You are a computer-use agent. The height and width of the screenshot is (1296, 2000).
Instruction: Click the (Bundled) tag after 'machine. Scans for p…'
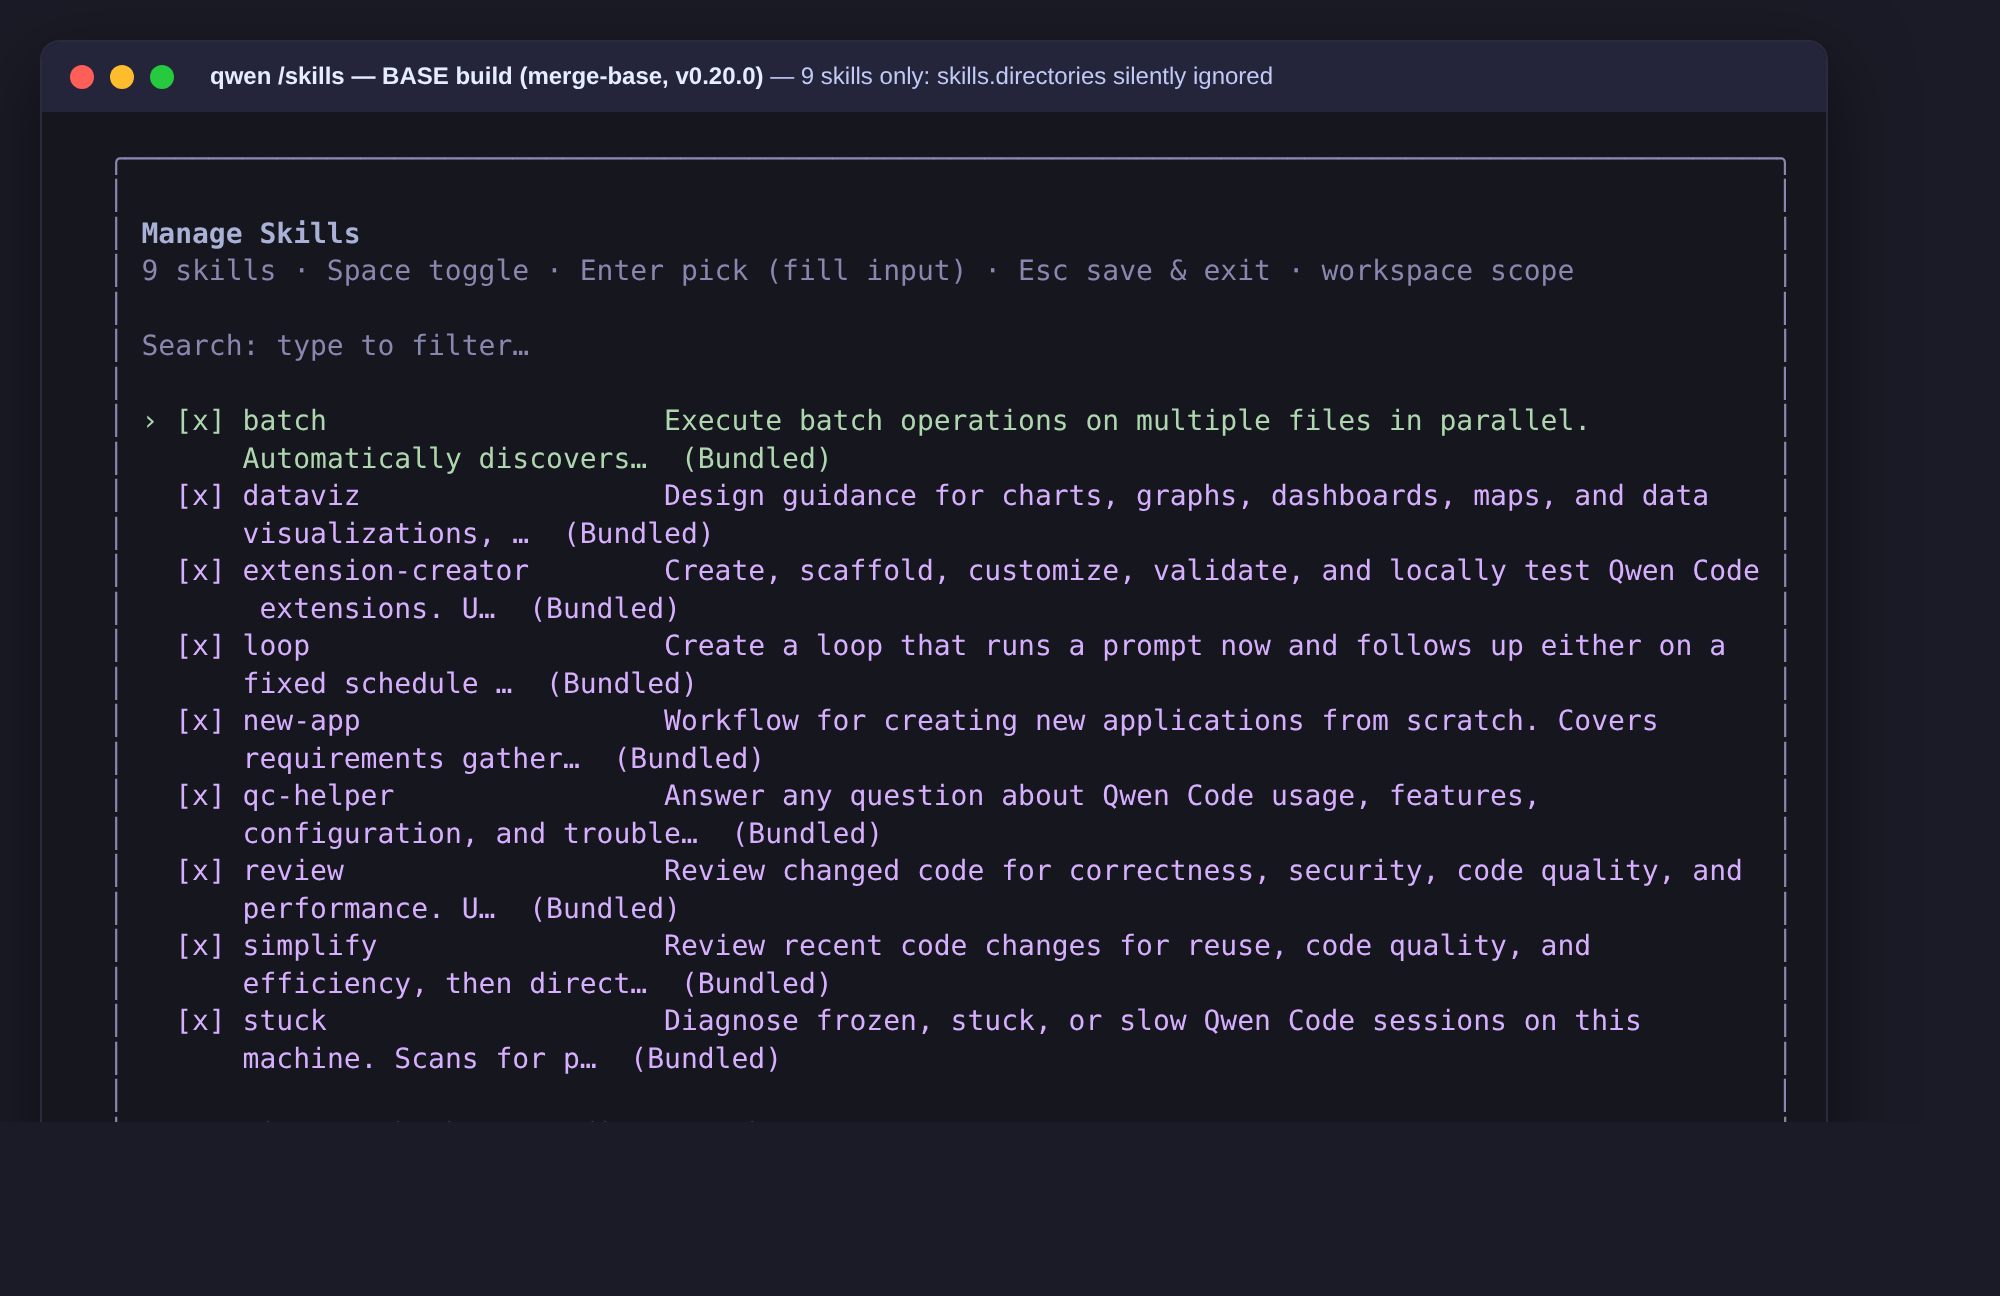click(706, 1059)
